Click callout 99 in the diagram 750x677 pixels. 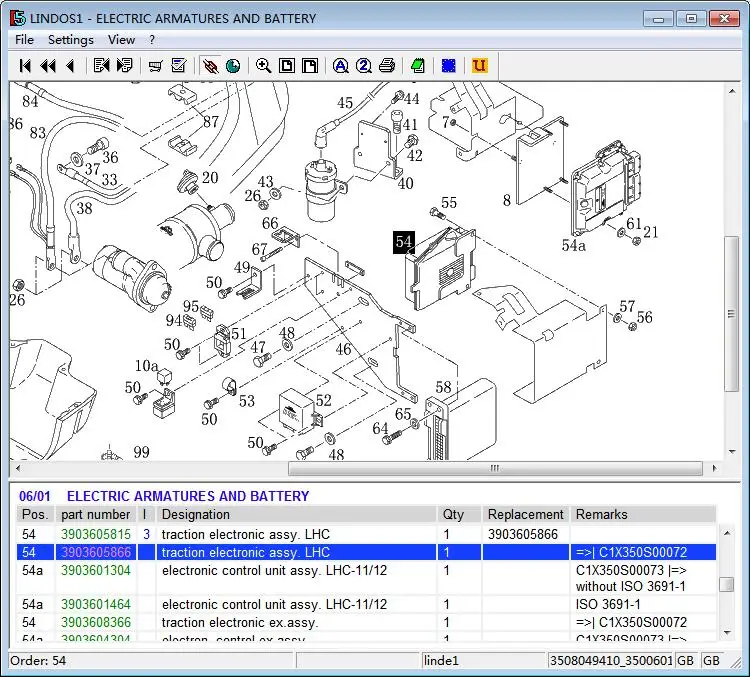pos(142,452)
